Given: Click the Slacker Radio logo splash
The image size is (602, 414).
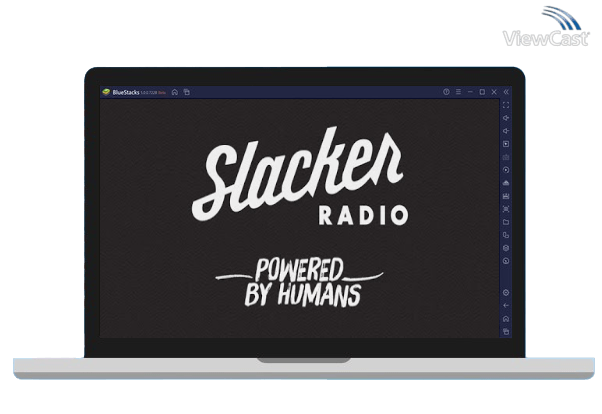Looking at the screenshot, I should 300,176.
